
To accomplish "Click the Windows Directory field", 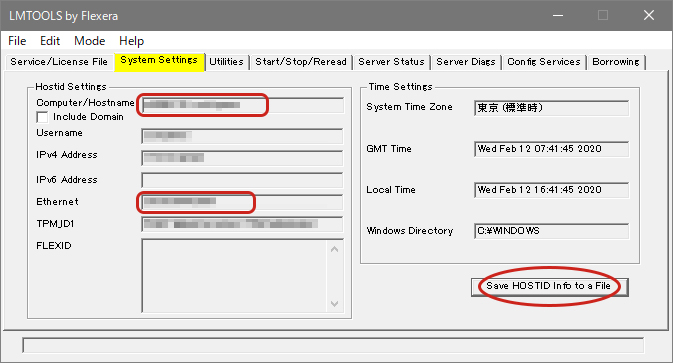I will [x=552, y=231].
